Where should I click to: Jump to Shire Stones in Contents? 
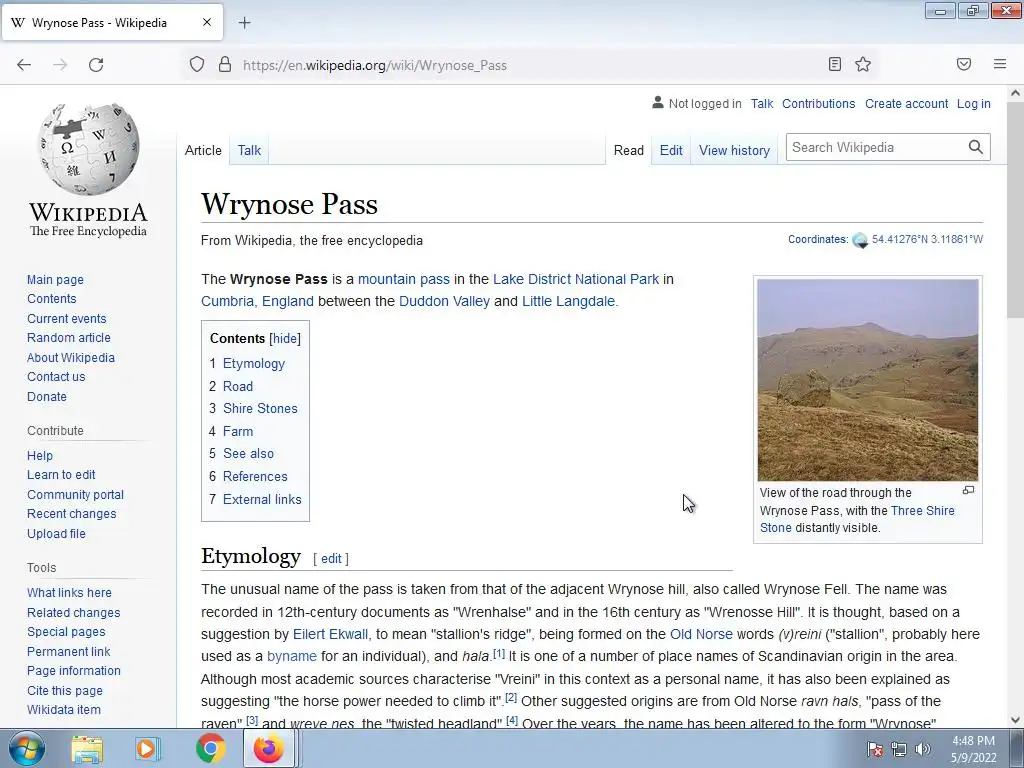coord(260,409)
